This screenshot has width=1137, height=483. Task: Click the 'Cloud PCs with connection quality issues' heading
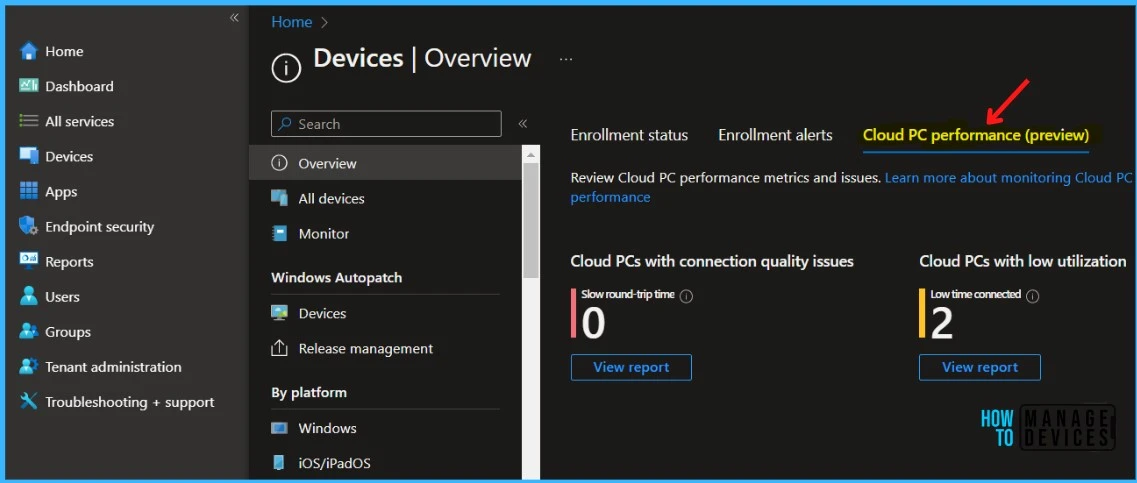(712, 261)
